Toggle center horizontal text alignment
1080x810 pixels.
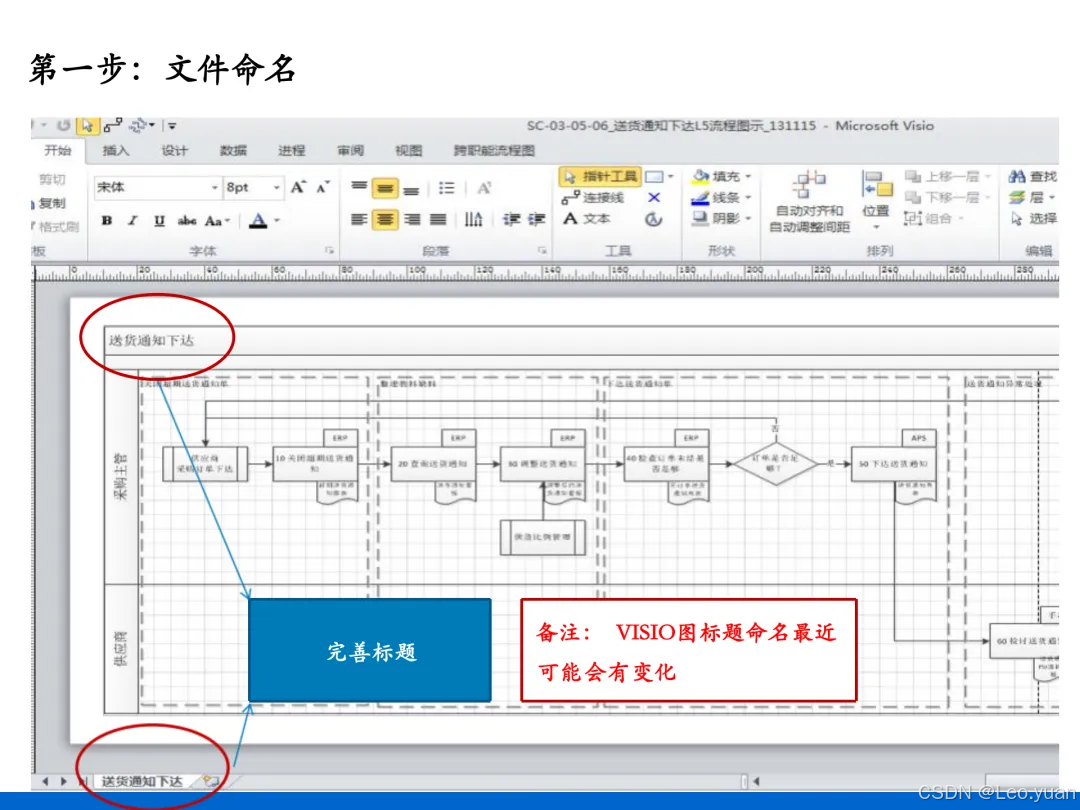tap(385, 220)
